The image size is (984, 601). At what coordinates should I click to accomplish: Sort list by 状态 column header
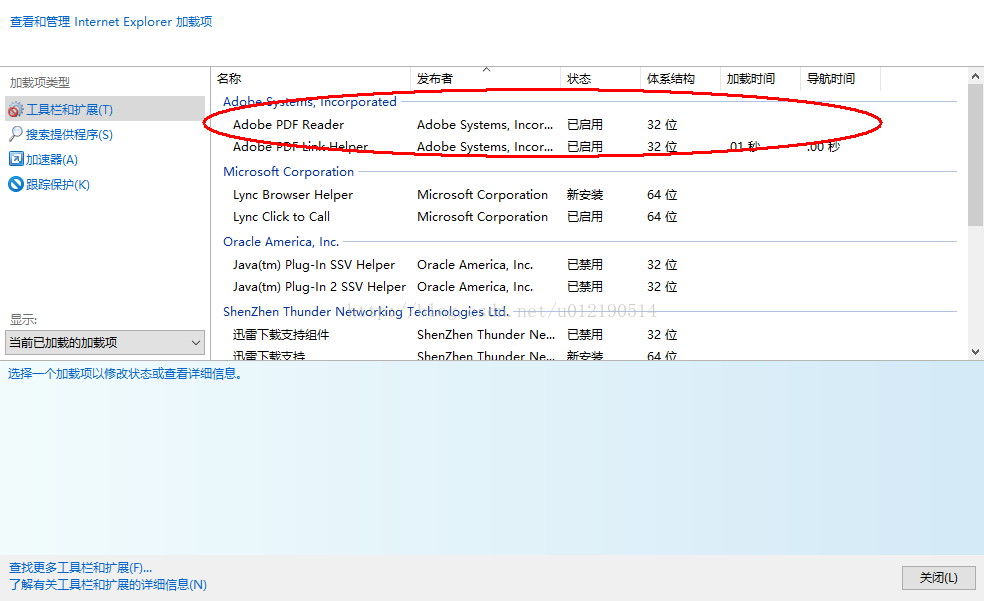[x=600, y=78]
